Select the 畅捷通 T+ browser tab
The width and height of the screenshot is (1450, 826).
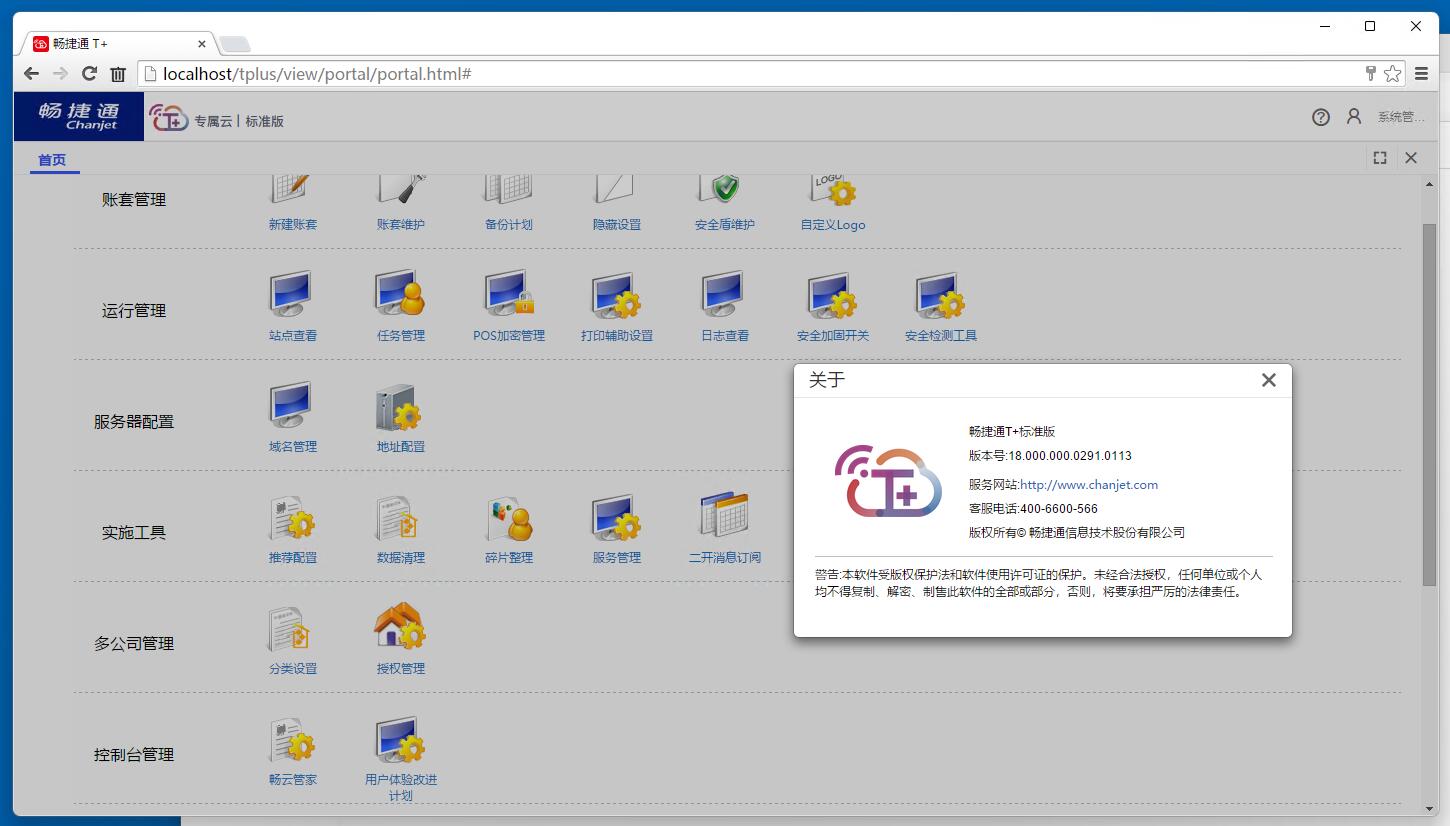(x=115, y=44)
